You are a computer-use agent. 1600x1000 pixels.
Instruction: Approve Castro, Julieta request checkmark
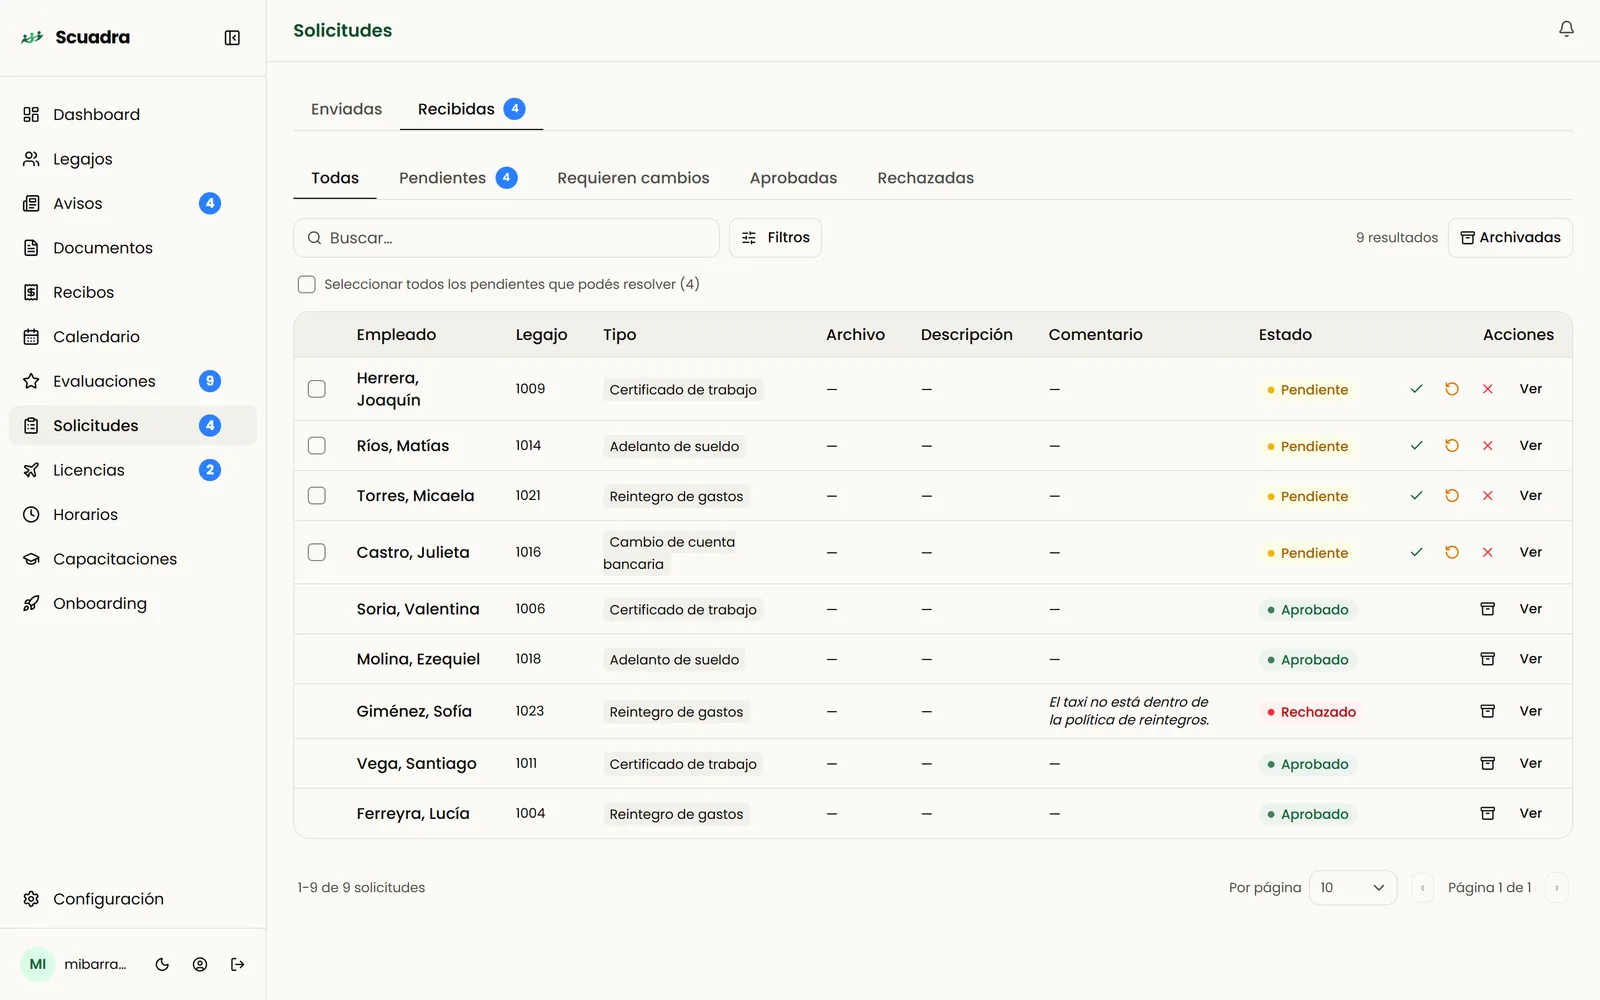(1416, 552)
